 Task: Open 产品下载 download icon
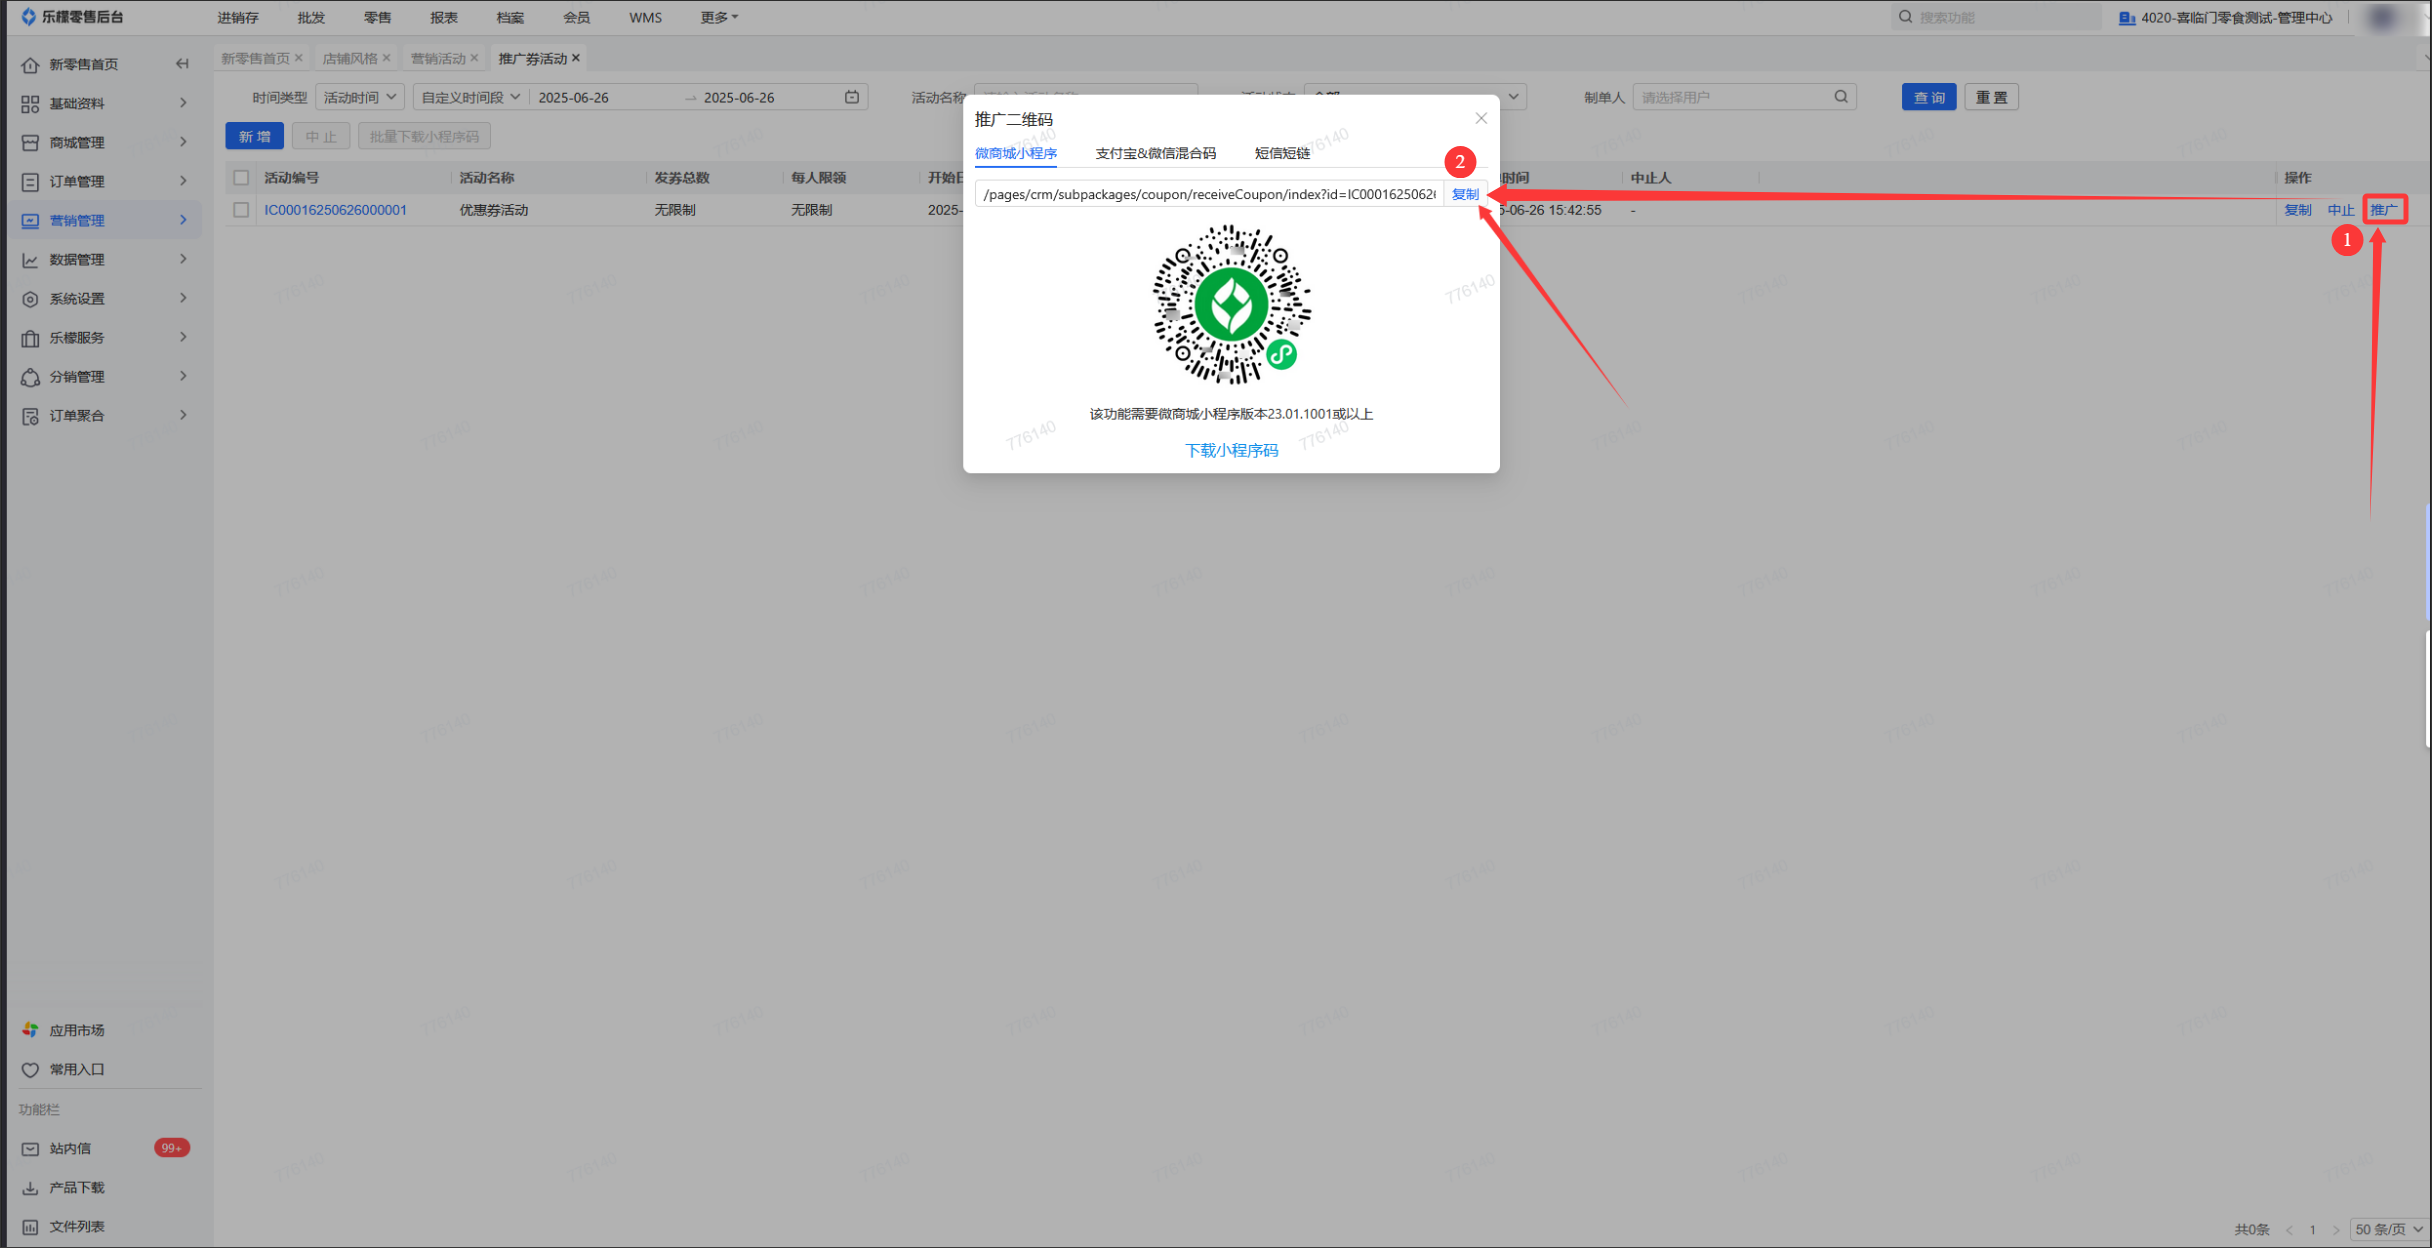[30, 1188]
